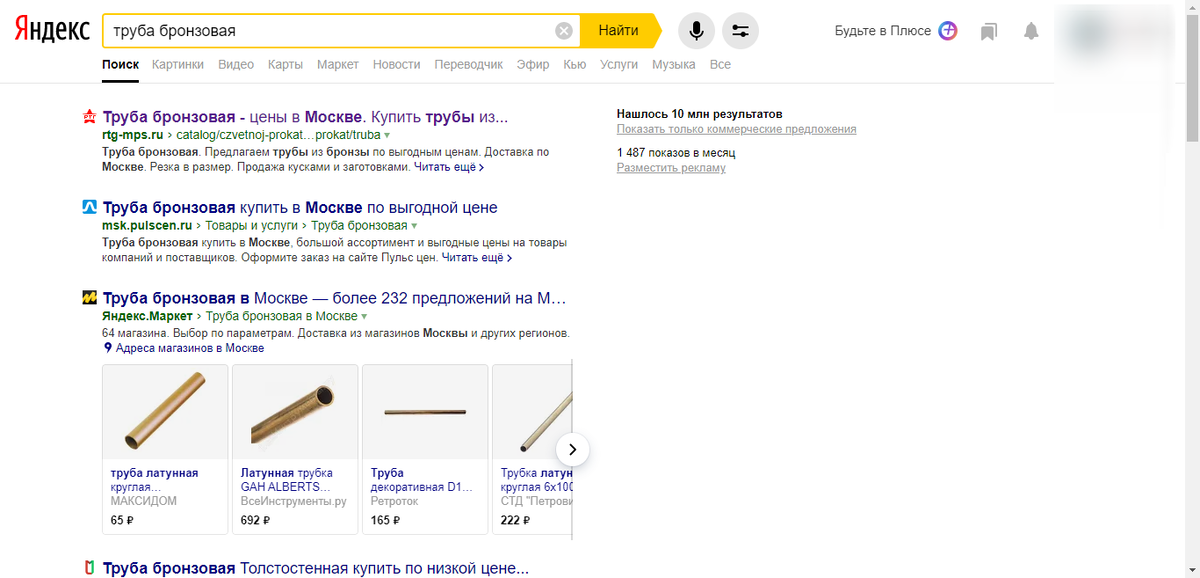Click Адреса магазинов в Москве link
Screen dimensions: 1200x578
(190, 348)
